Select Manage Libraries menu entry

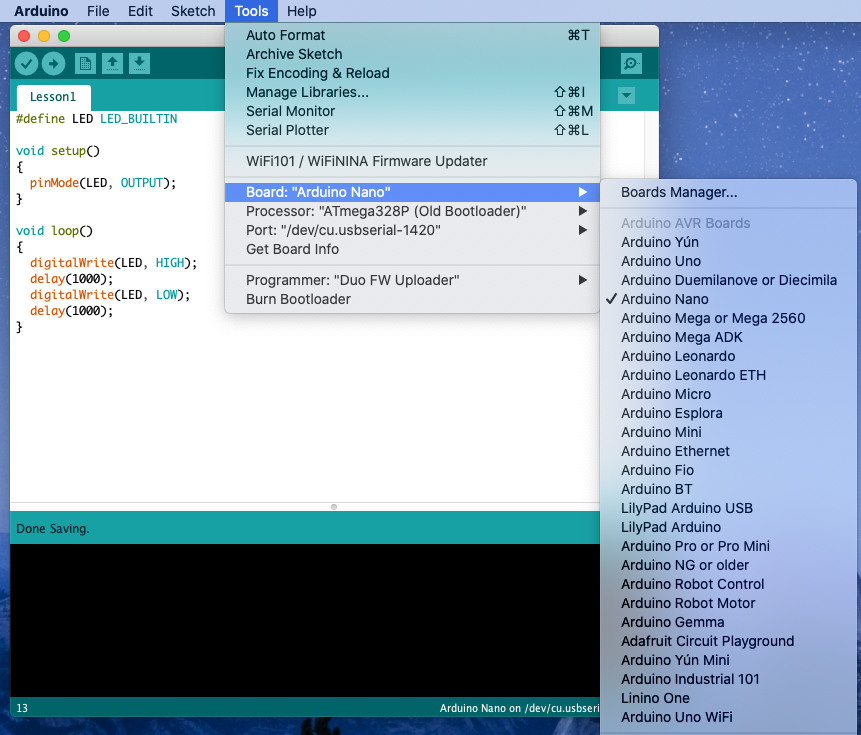pyautogui.click(x=307, y=92)
